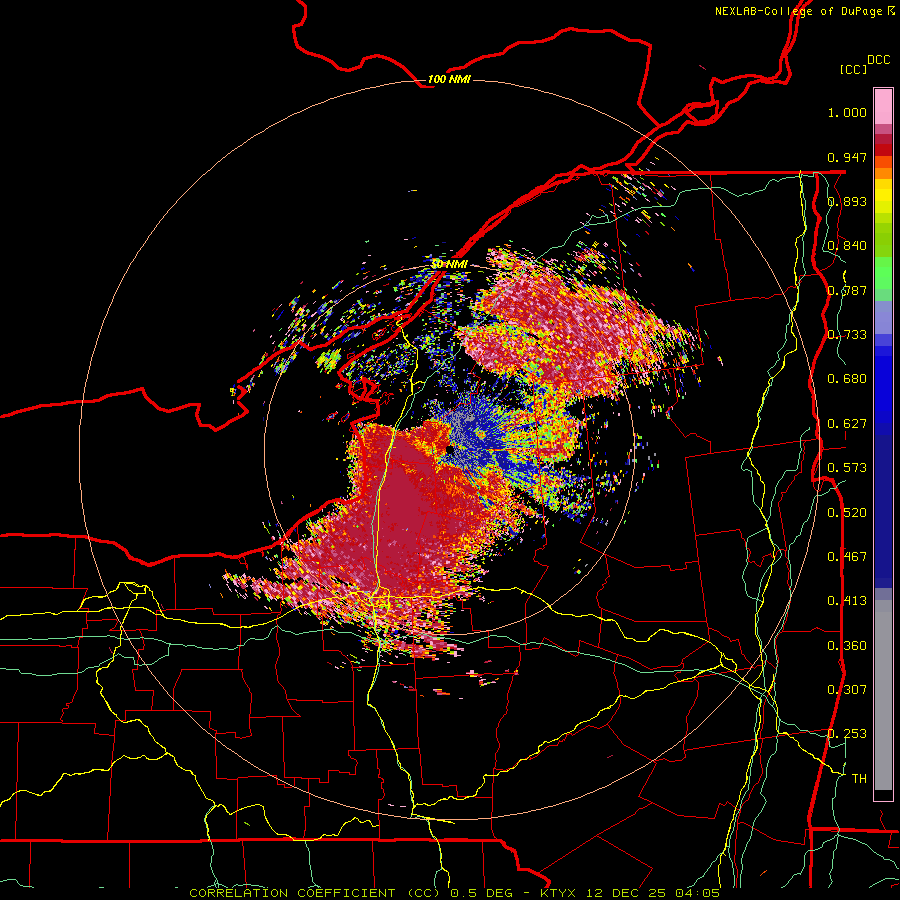Select the 0.413 legend value
Image resolution: width=900 pixels, height=900 pixels.
coord(847,601)
